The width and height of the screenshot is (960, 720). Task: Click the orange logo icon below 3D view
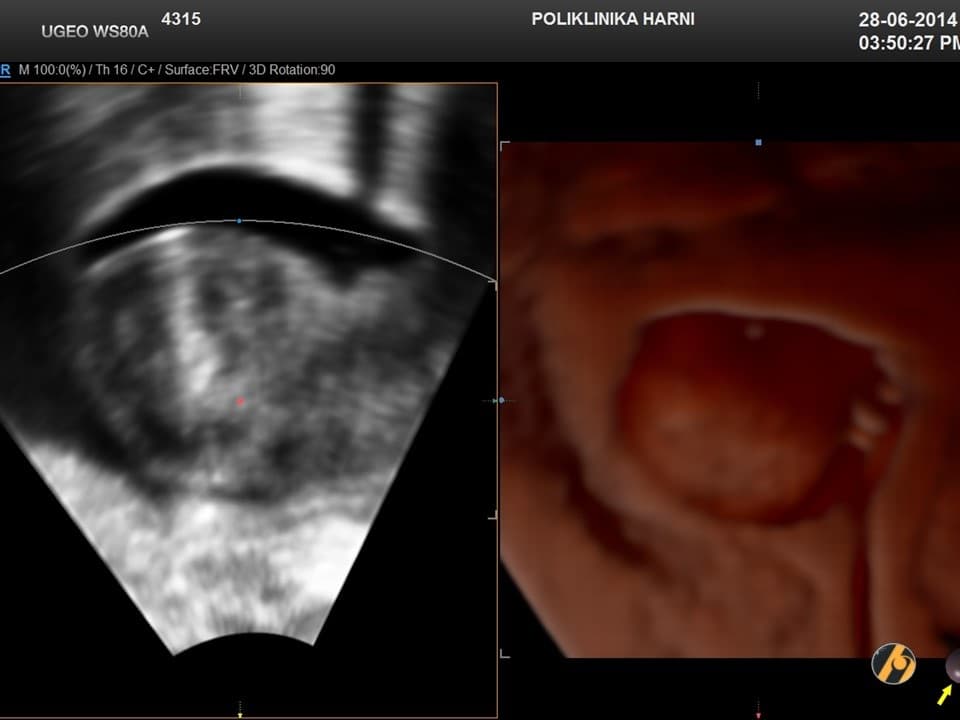click(893, 664)
